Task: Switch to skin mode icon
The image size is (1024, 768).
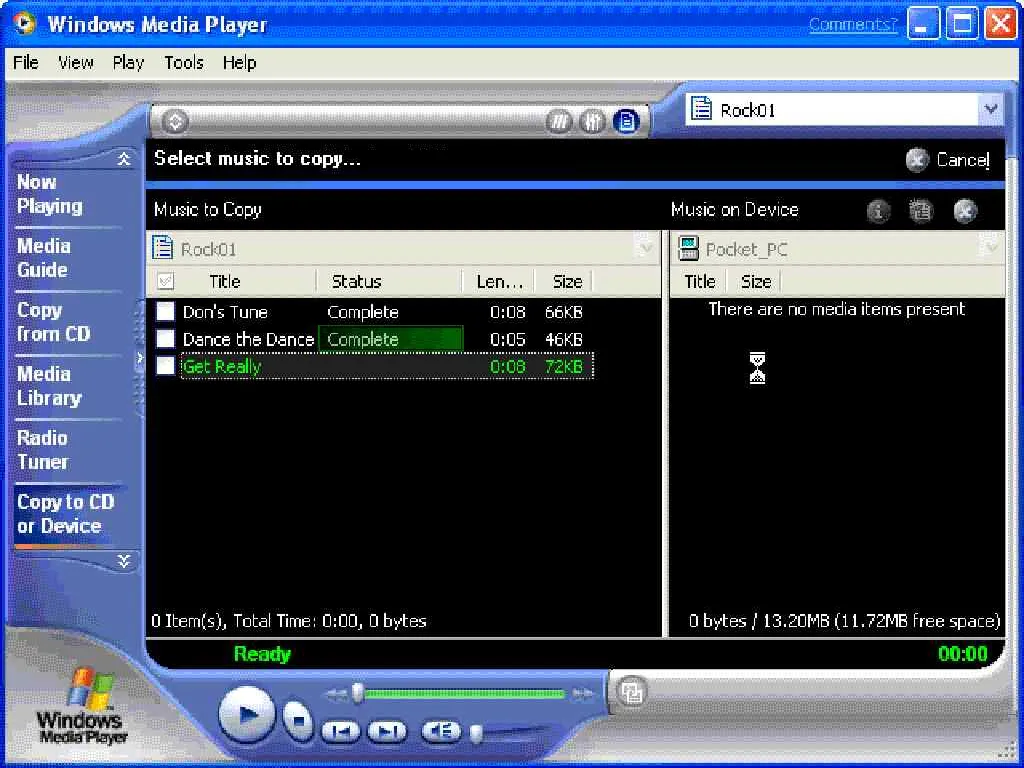Action: 632,692
